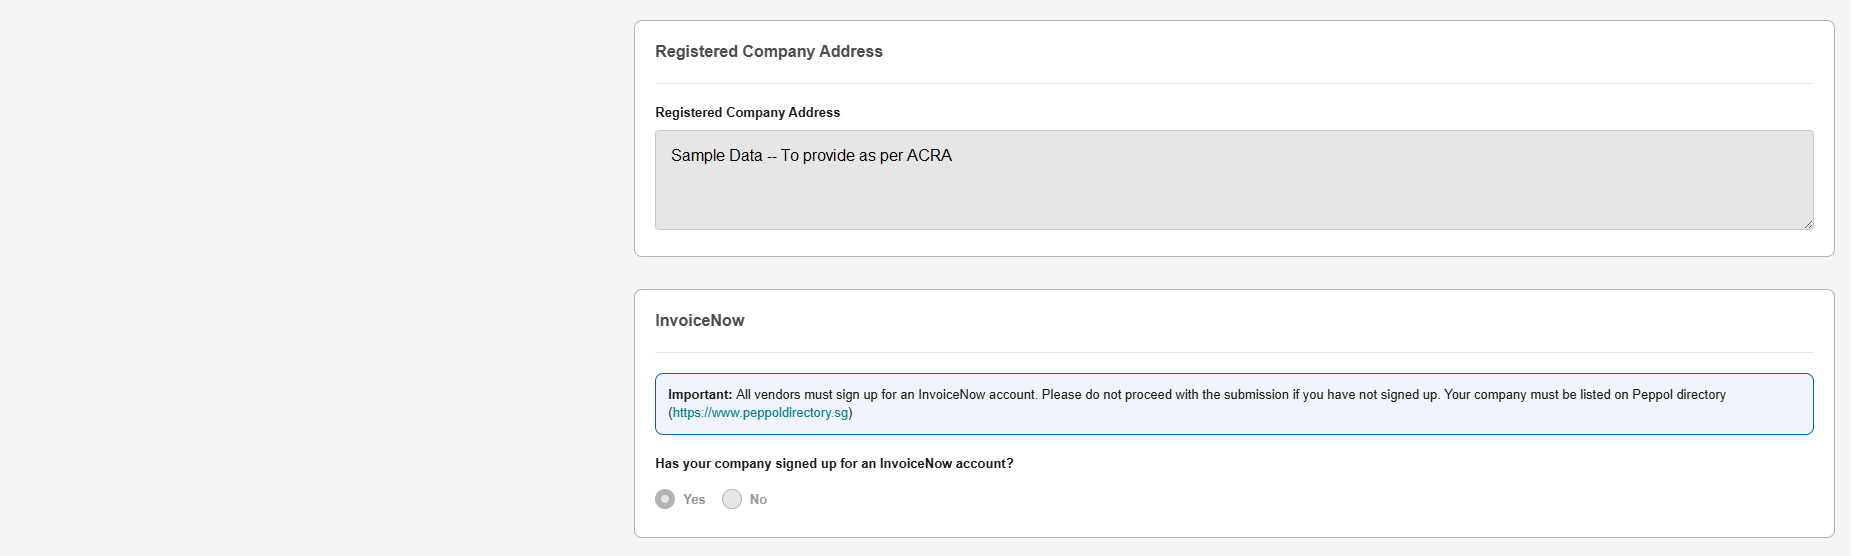Viewport: 1854px width, 556px height.
Task: Click the "Yes" label text
Action: point(694,499)
